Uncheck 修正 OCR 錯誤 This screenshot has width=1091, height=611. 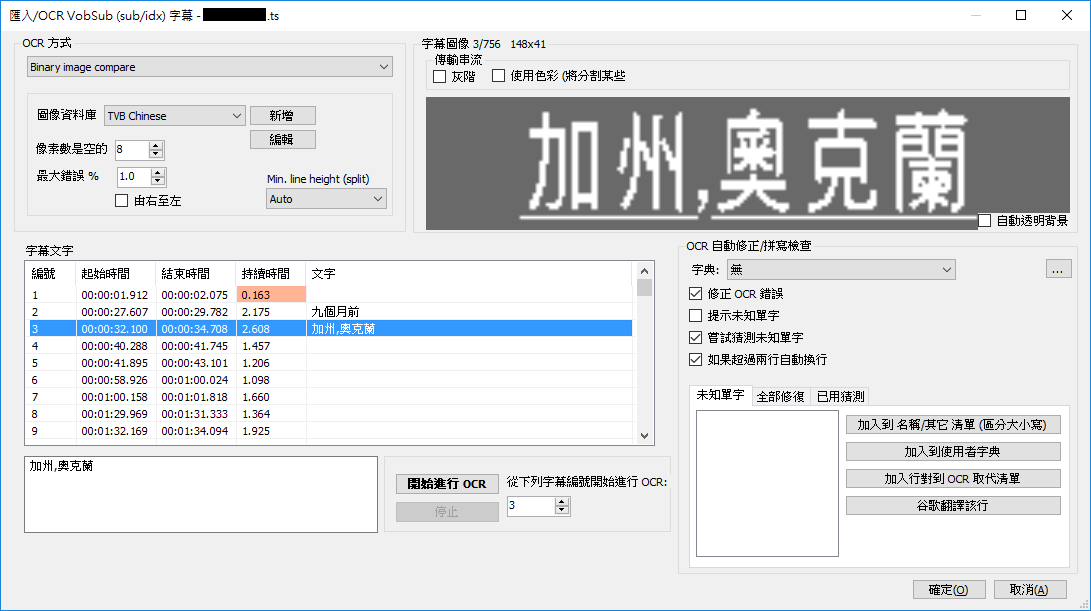[695, 294]
